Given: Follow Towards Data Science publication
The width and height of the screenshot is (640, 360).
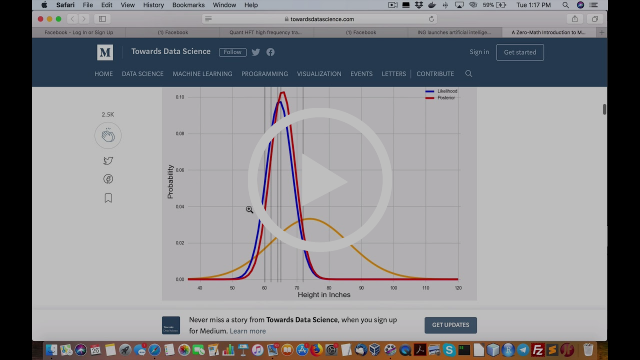Looking at the screenshot, I should click(x=233, y=52).
